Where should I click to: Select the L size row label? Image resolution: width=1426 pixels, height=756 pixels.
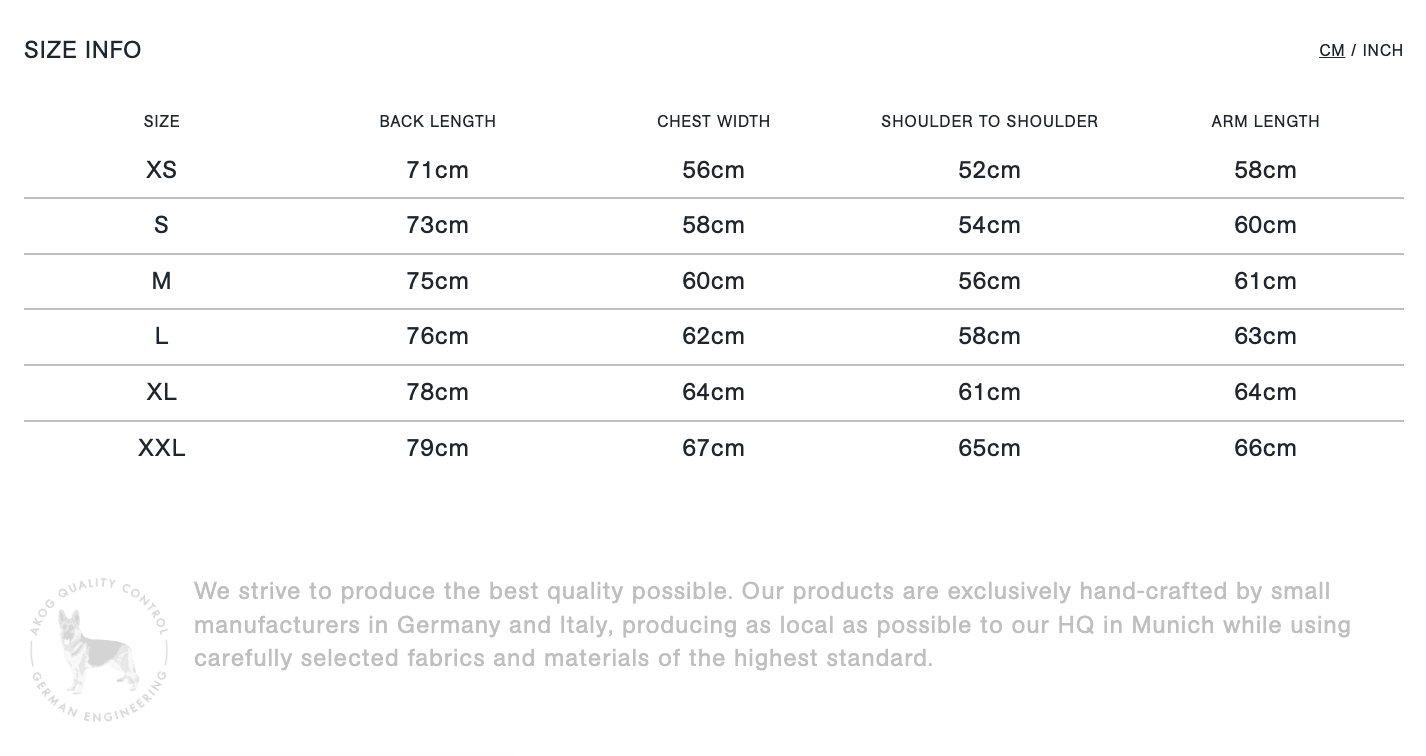[161, 336]
